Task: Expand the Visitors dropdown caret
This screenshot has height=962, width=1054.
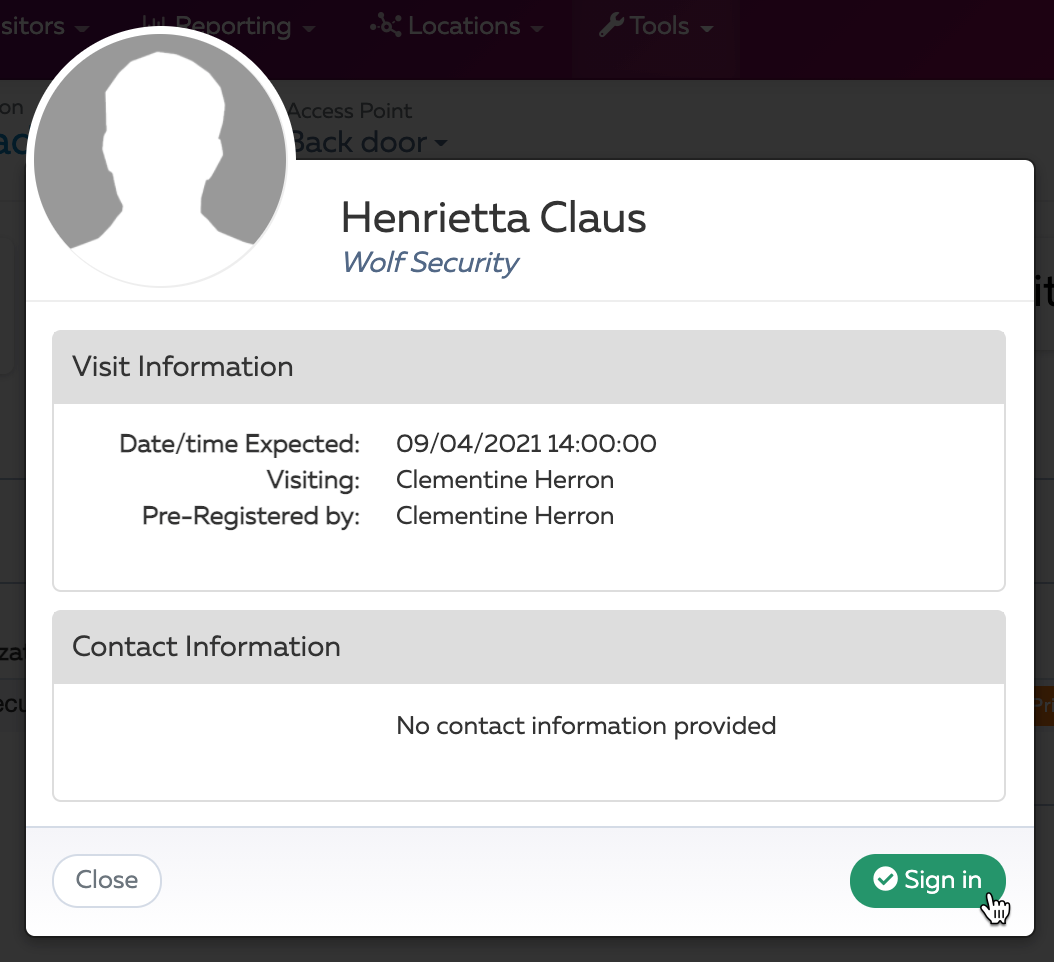Action: [82, 29]
